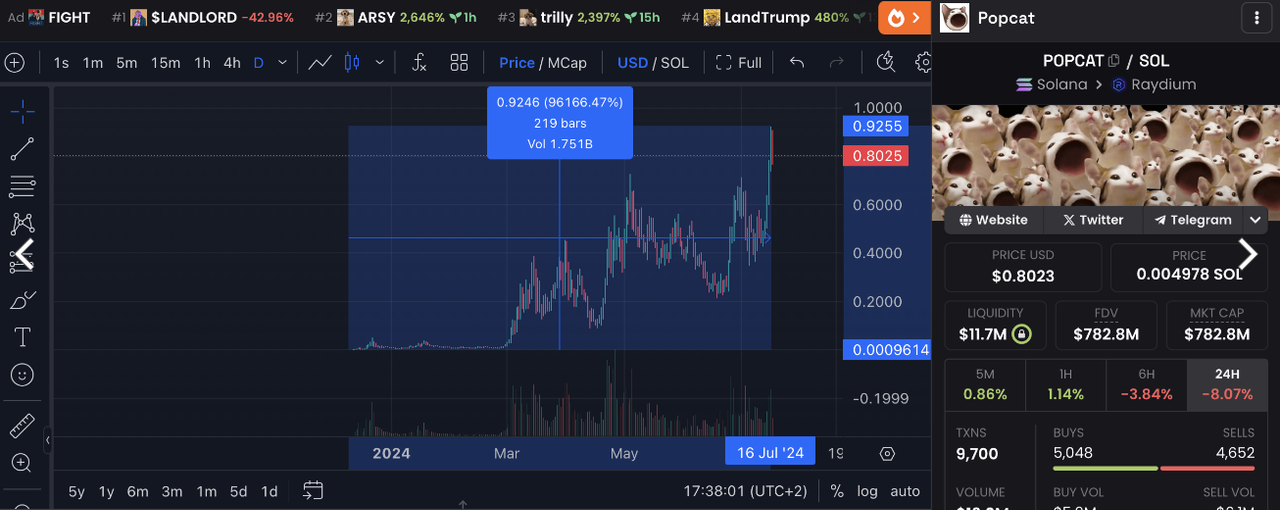Select the brush drawing tool

[x=22, y=299]
